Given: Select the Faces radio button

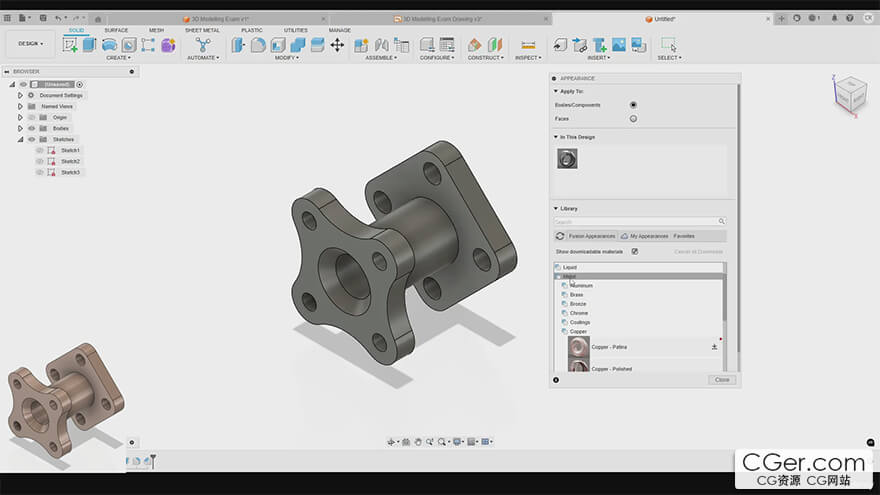Looking at the screenshot, I should 633,118.
